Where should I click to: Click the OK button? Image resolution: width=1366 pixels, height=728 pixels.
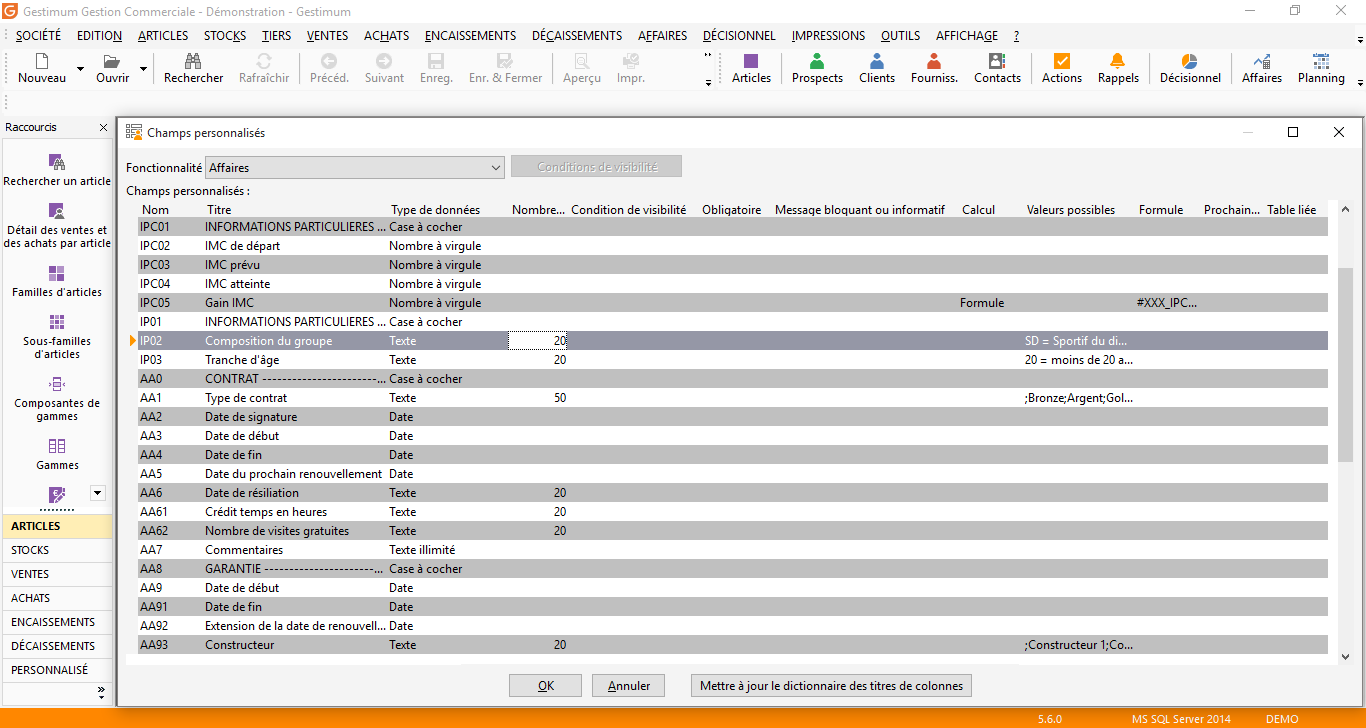point(545,686)
